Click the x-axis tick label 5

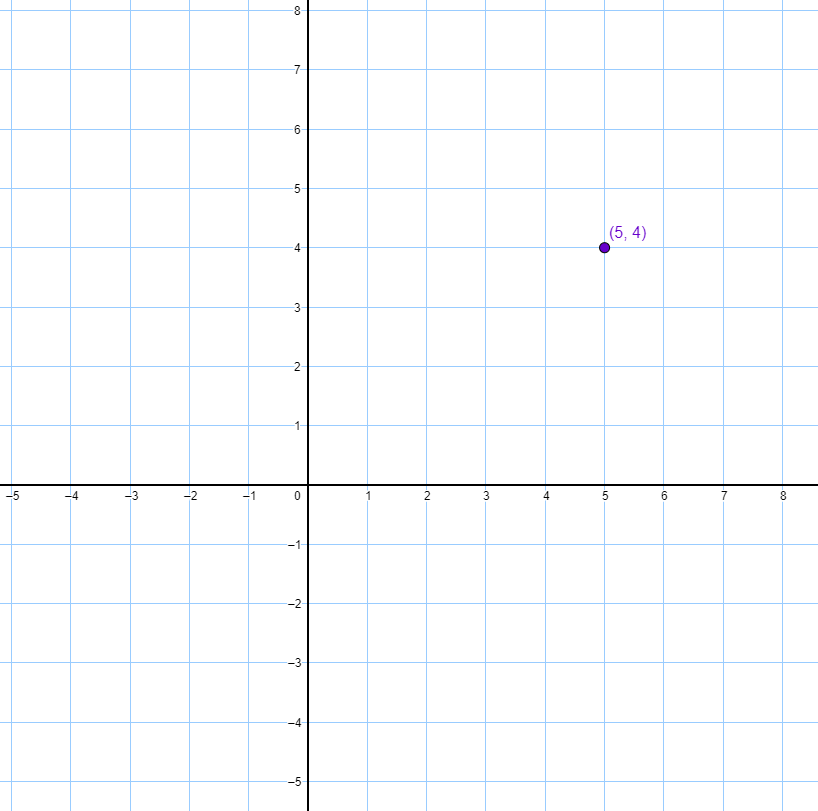point(605,496)
